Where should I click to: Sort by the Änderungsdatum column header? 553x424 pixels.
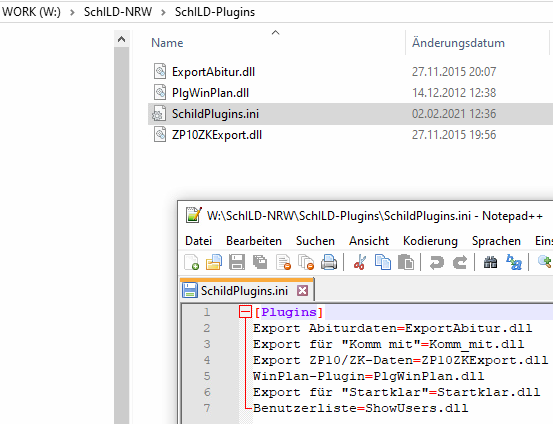pos(458,43)
